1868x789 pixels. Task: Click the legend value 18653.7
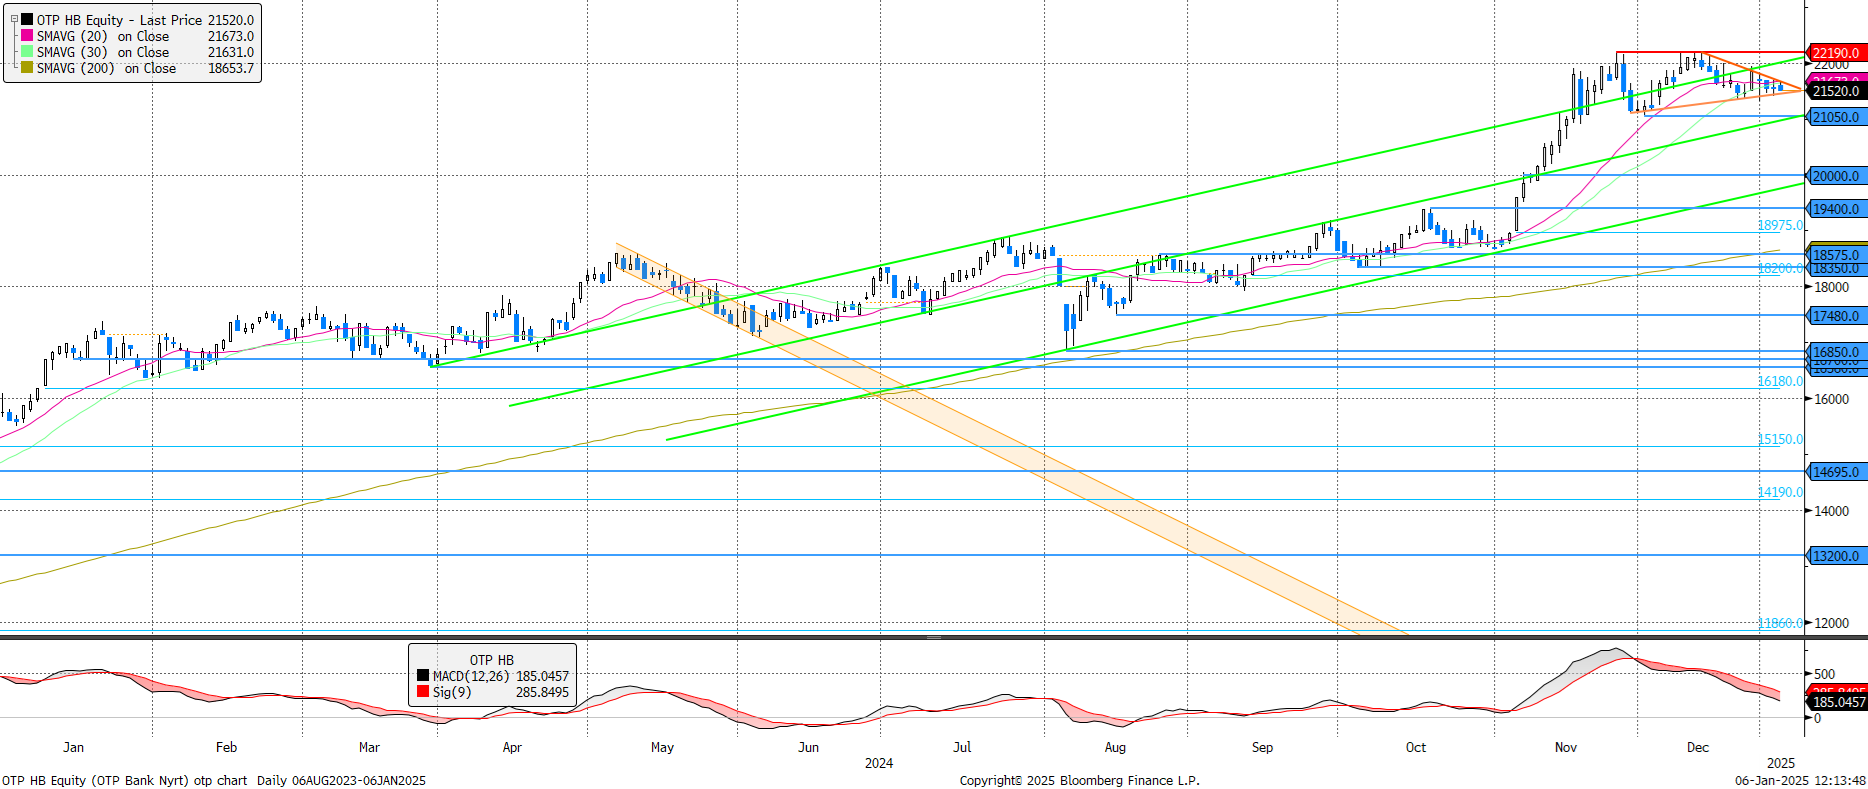click(231, 68)
